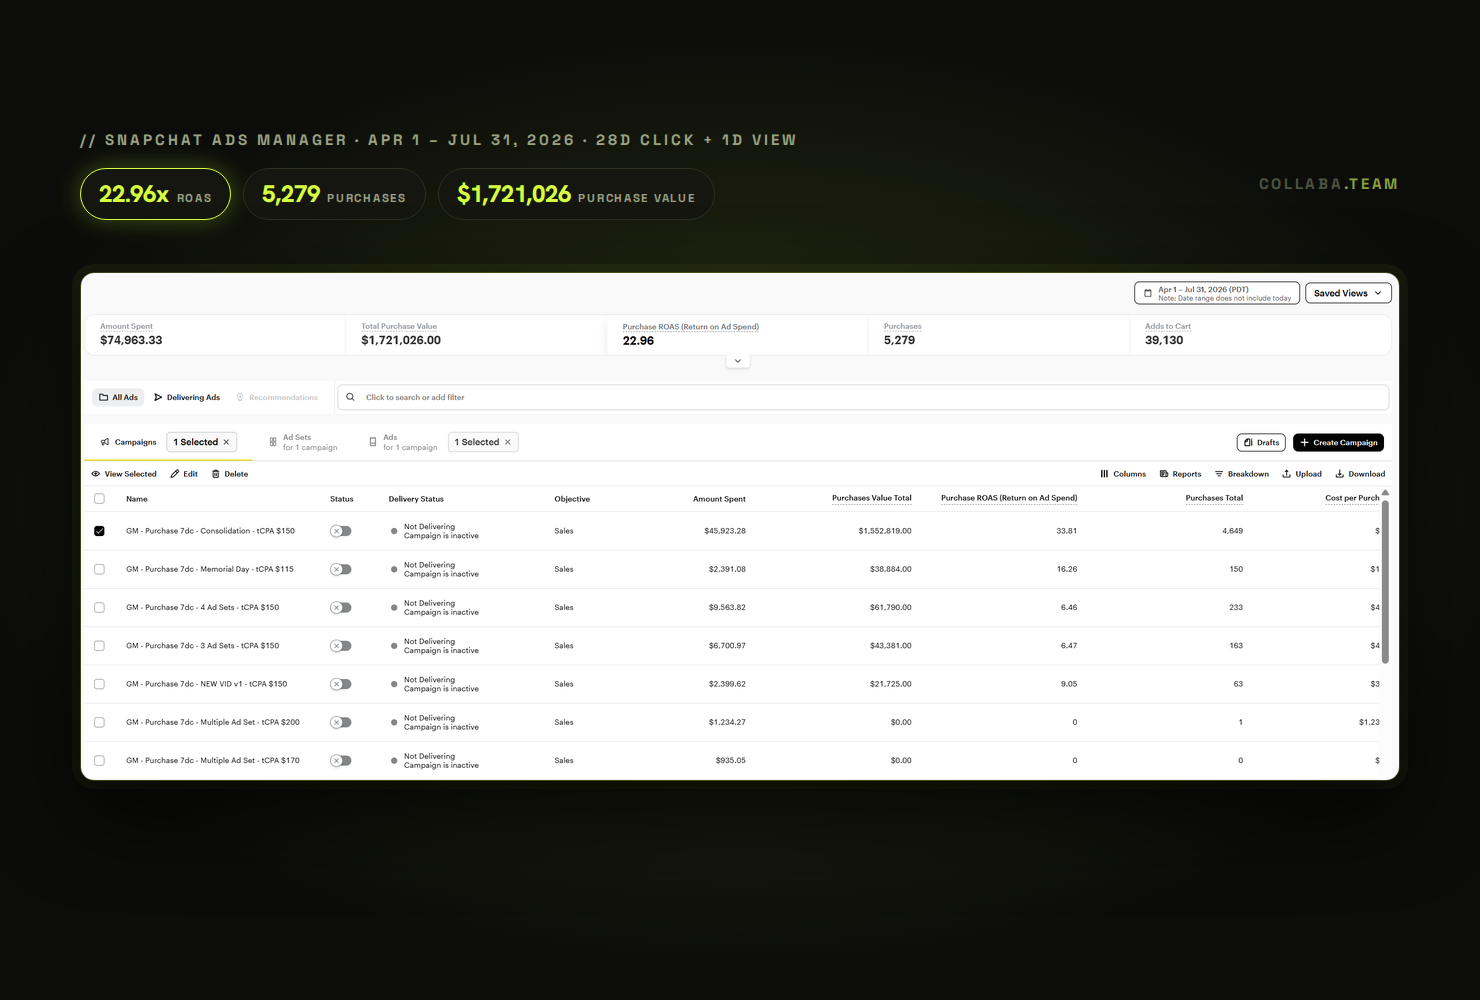Select the Delivering Ads filter tab

pyautogui.click(x=187, y=397)
